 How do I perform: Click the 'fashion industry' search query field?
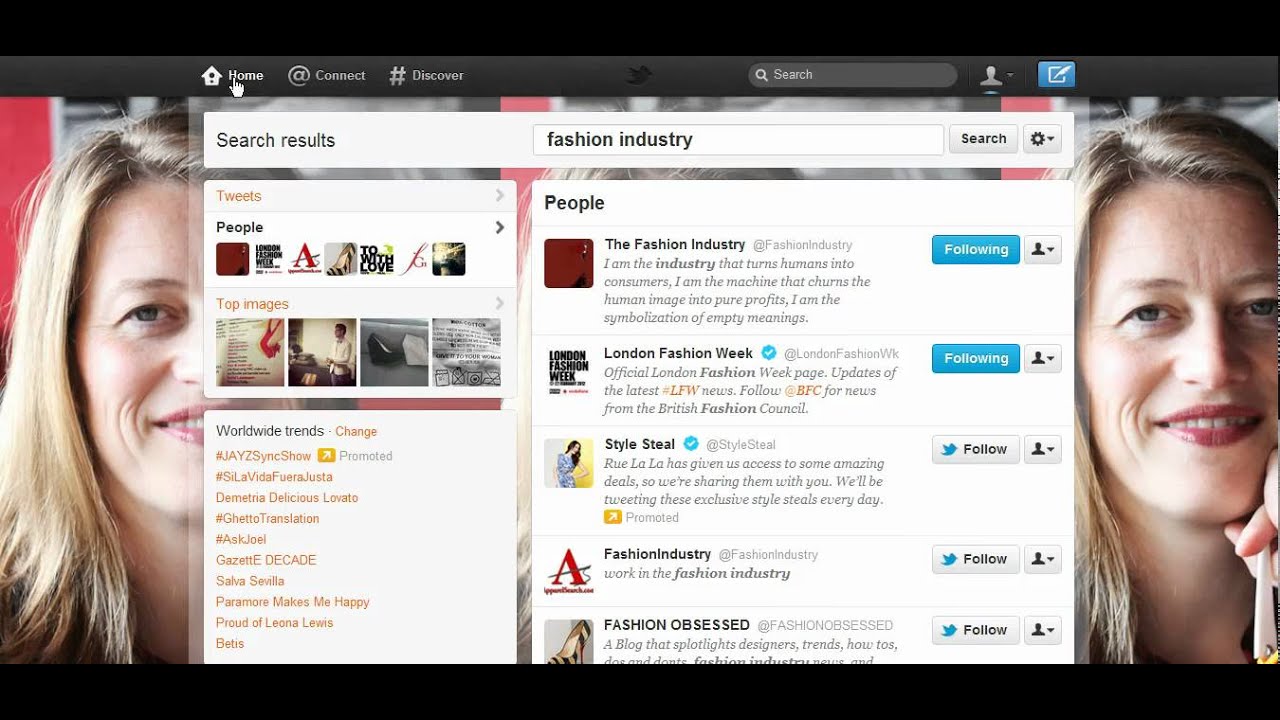(x=738, y=140)
